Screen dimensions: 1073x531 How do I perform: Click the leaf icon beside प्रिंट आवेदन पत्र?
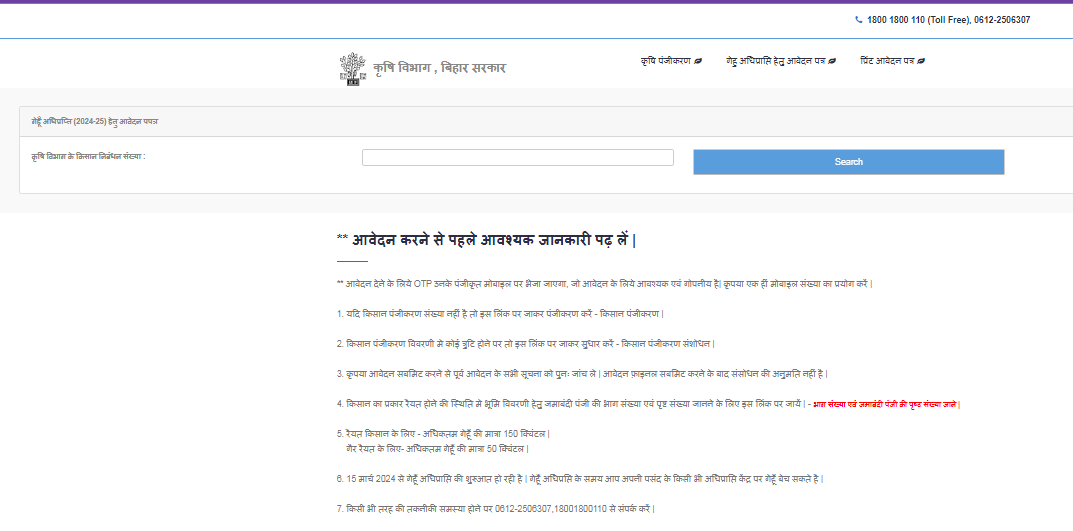pyautogui.click(x=921, y=62)
